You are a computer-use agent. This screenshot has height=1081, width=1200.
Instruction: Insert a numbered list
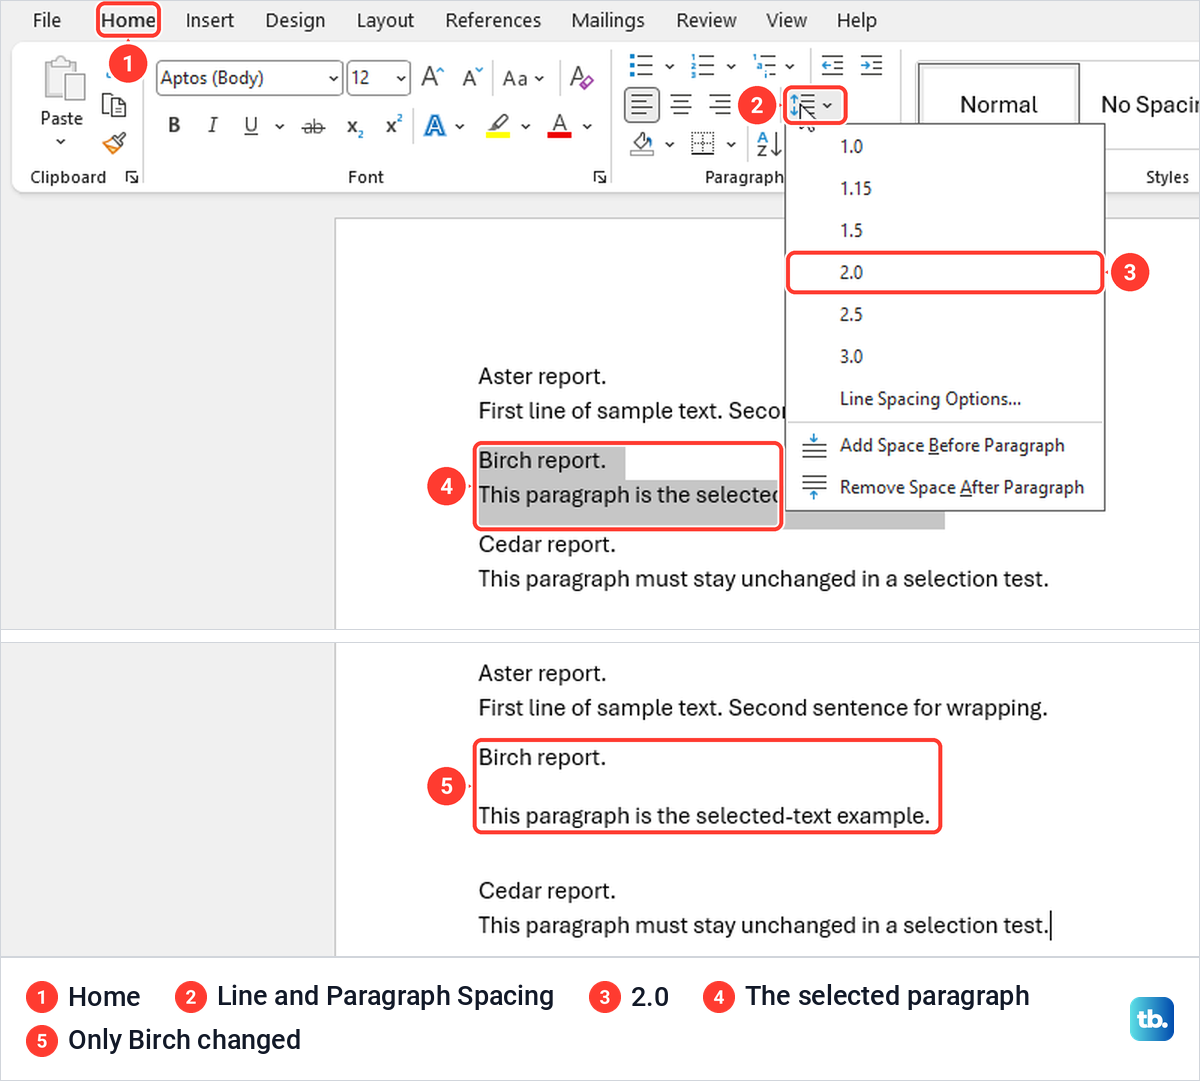(x=703, y=66)
